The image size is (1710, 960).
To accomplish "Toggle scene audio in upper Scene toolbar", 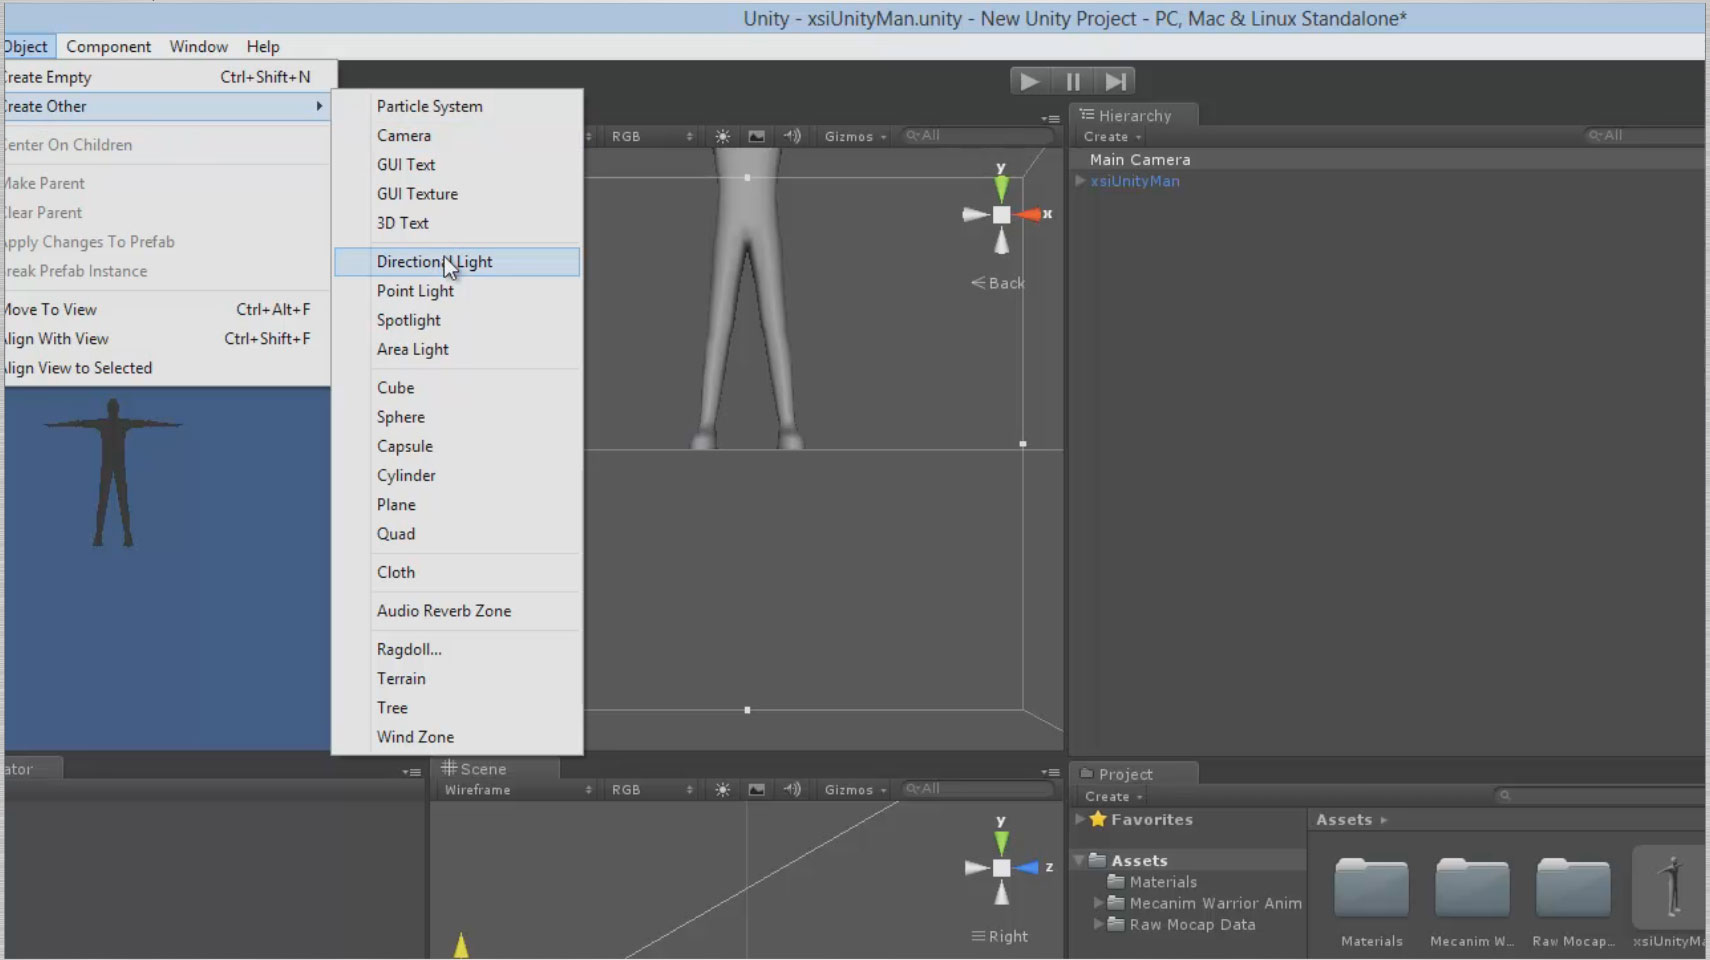I will click(x=792, y=136).
